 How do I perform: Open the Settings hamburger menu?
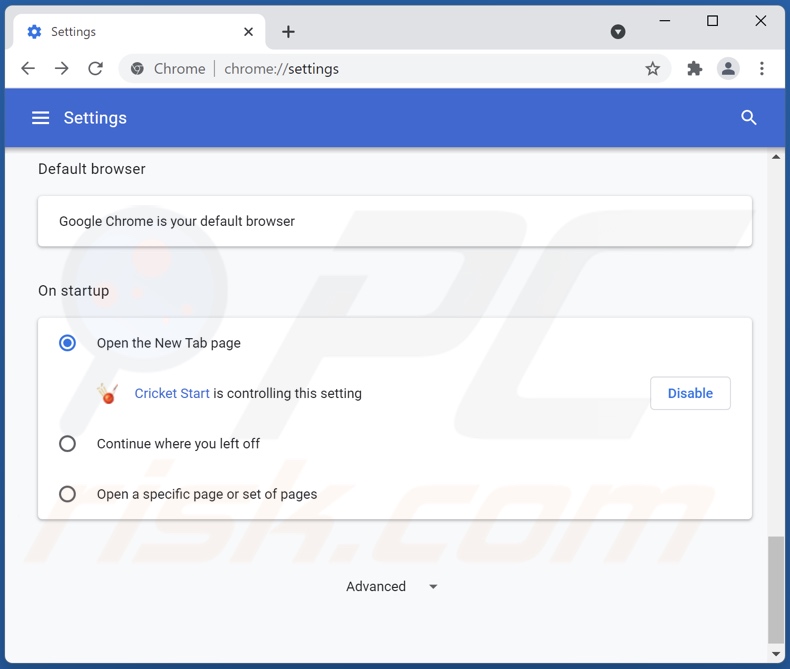pyautogui.click(x=40, y=118)
